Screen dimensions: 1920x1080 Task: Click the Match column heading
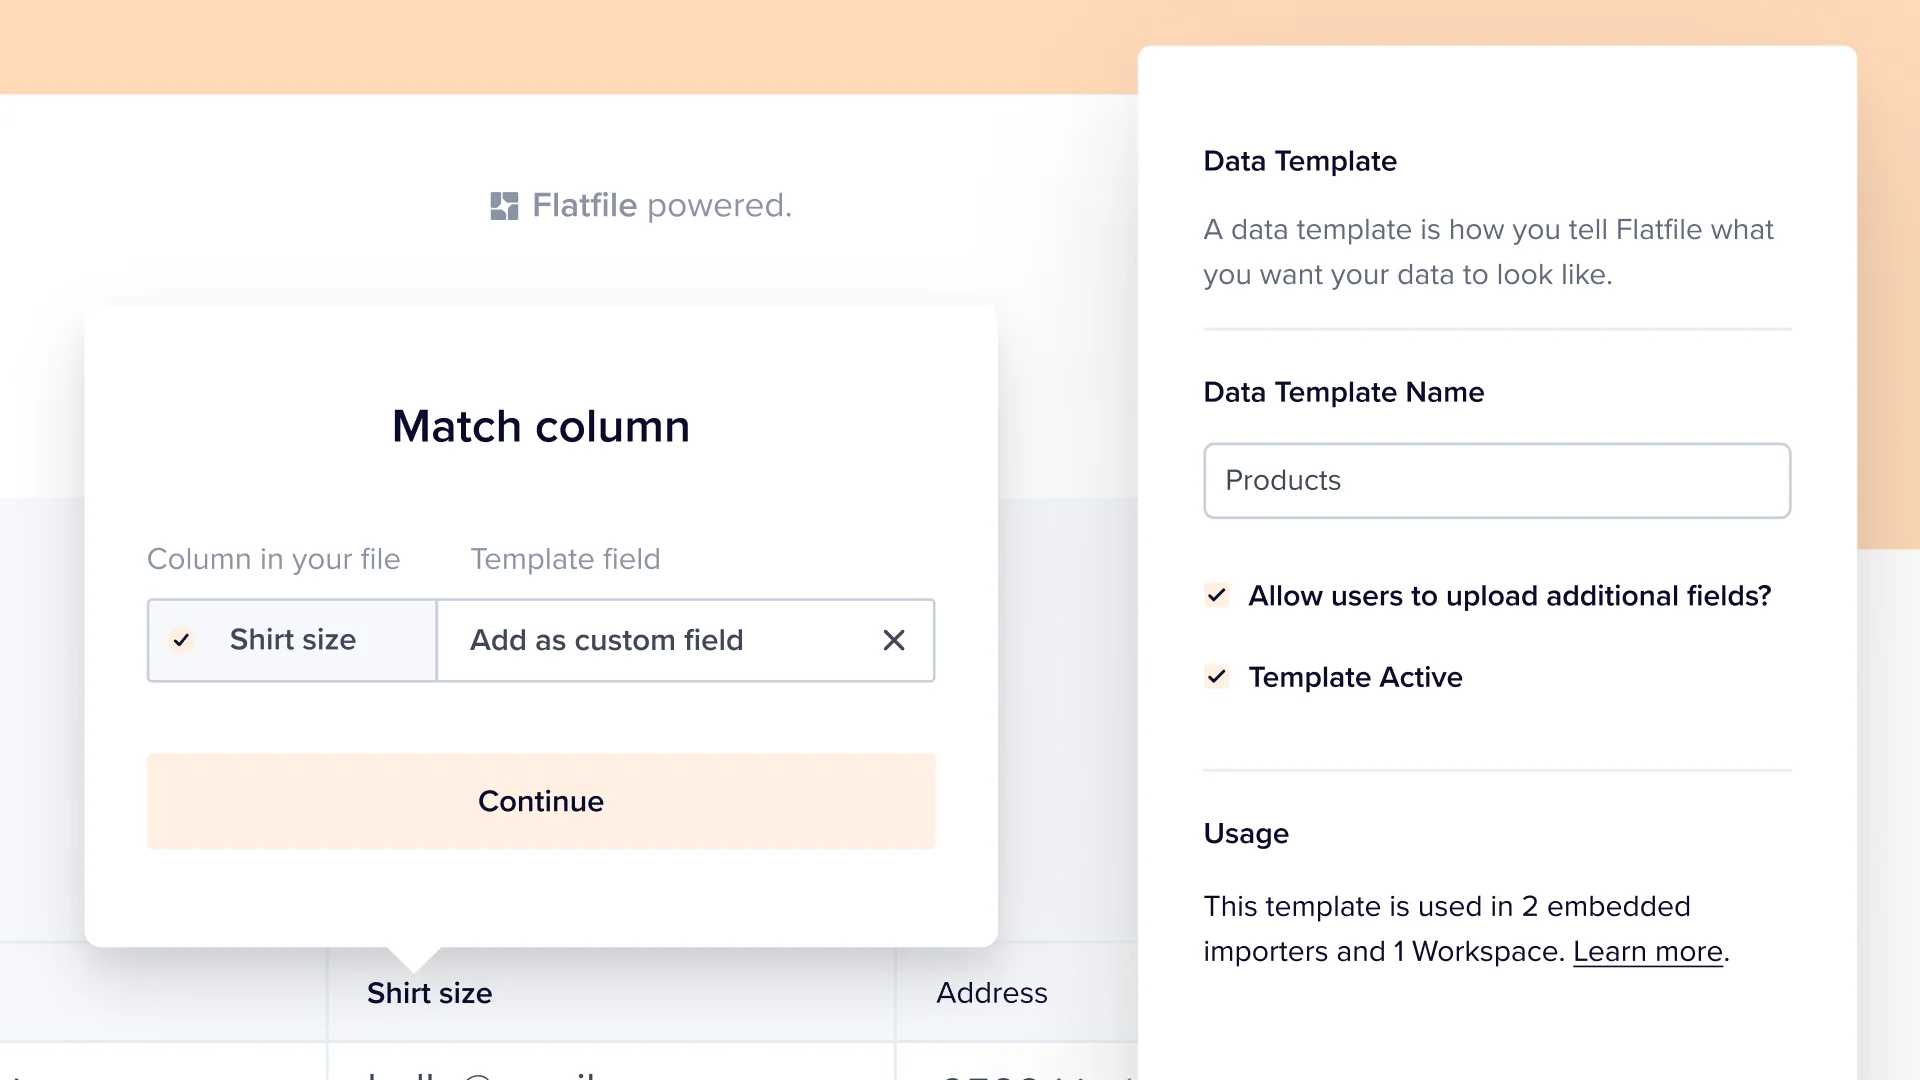(540, 427)
